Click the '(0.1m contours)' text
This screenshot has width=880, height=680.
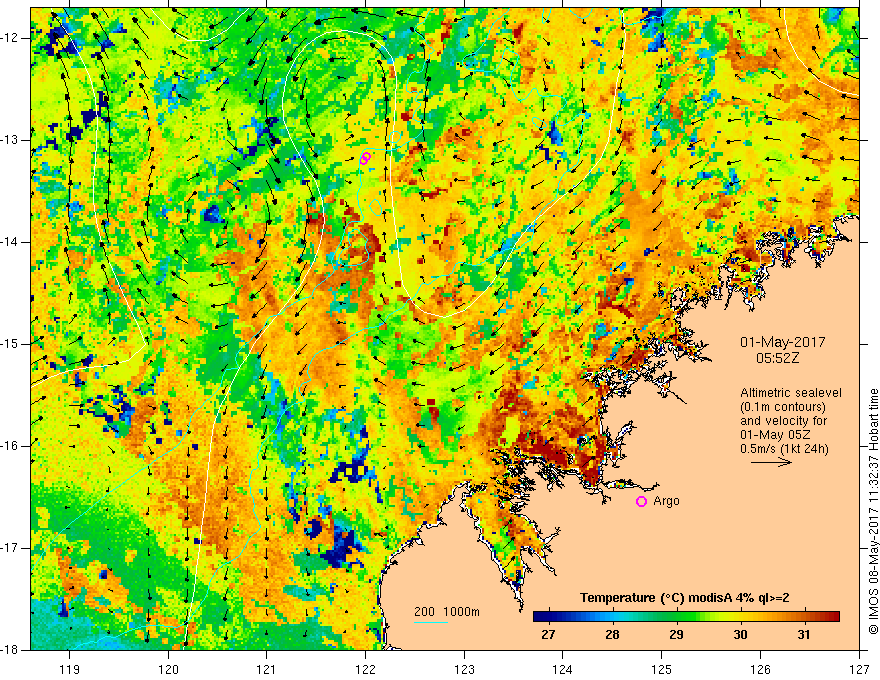coord(783,407)
